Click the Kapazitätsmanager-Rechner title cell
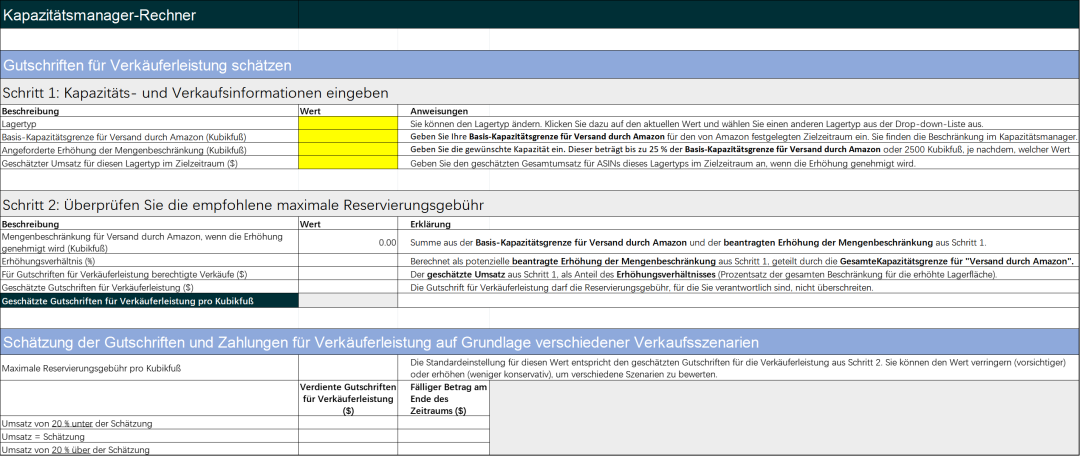1080x456 pixels. [149, 15]
